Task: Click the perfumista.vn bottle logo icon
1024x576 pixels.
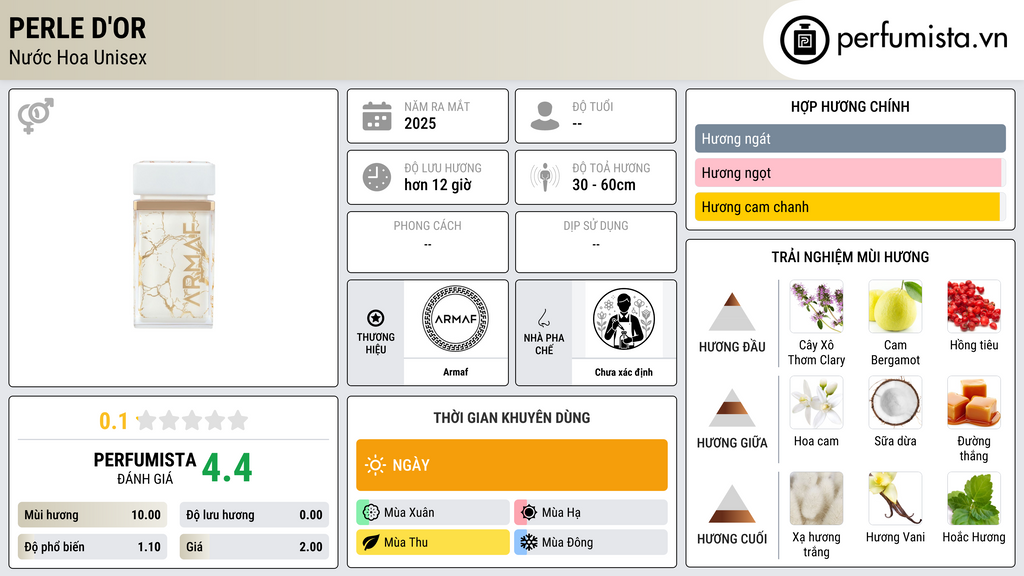Action: click(804, 40)
